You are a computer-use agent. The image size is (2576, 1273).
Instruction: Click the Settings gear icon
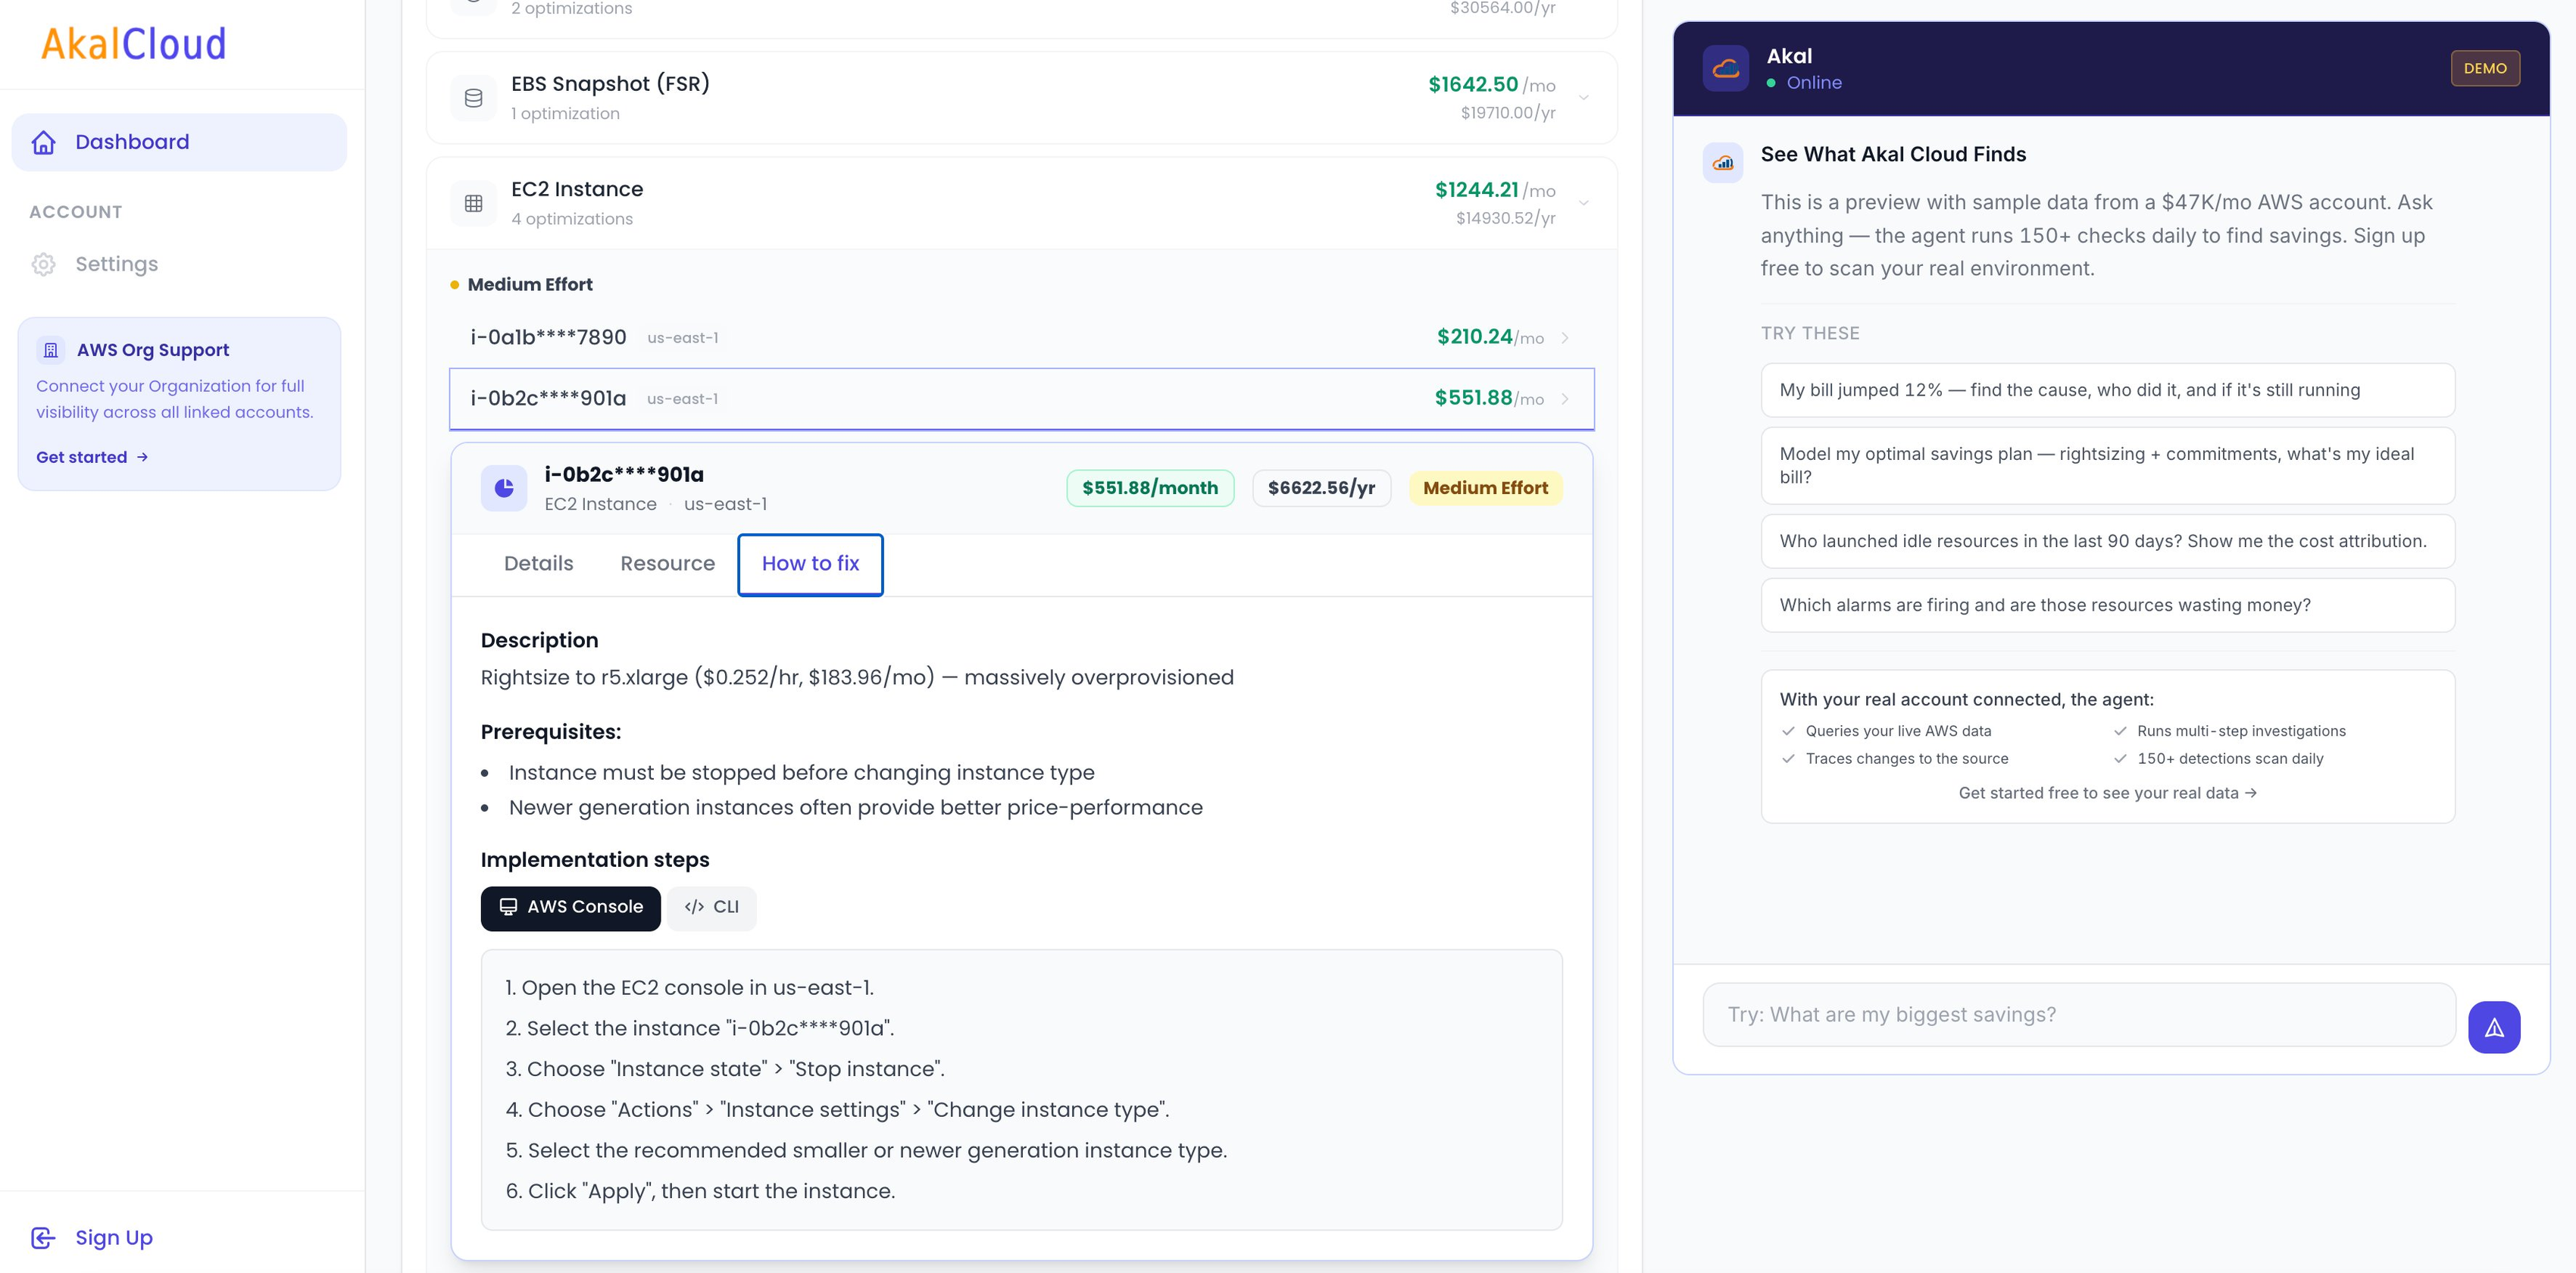pos(44,265)
